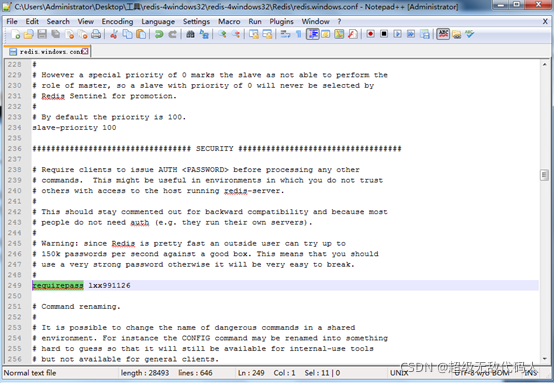Click line number 249 in the margin
Image resolution: width=554 pixels, height=383 pixels.
(x=14, y=285)
